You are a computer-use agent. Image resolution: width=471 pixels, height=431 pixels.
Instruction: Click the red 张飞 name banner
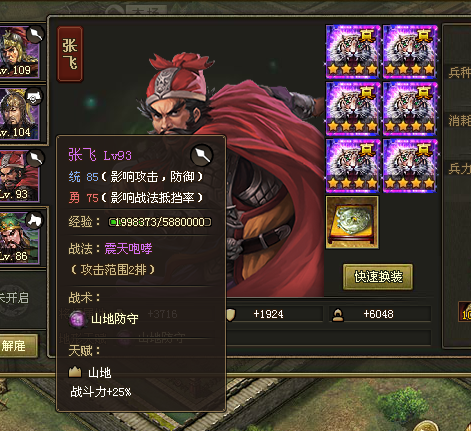pos(70,54)
